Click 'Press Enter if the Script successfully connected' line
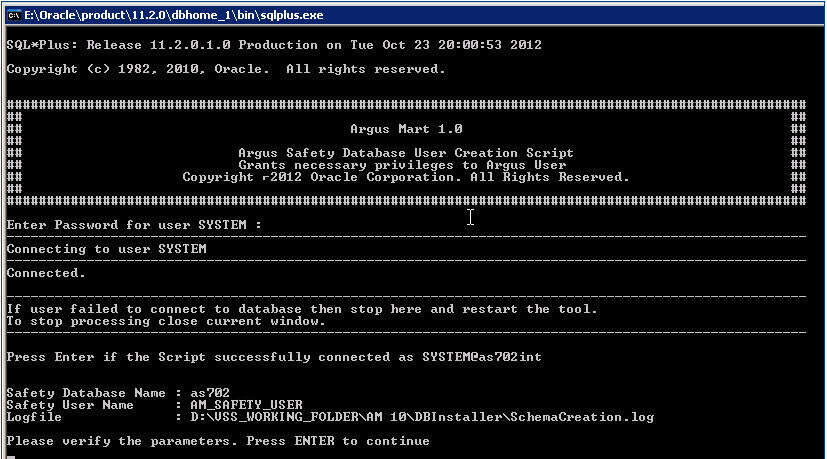827x459 pixels. point(274,357)
